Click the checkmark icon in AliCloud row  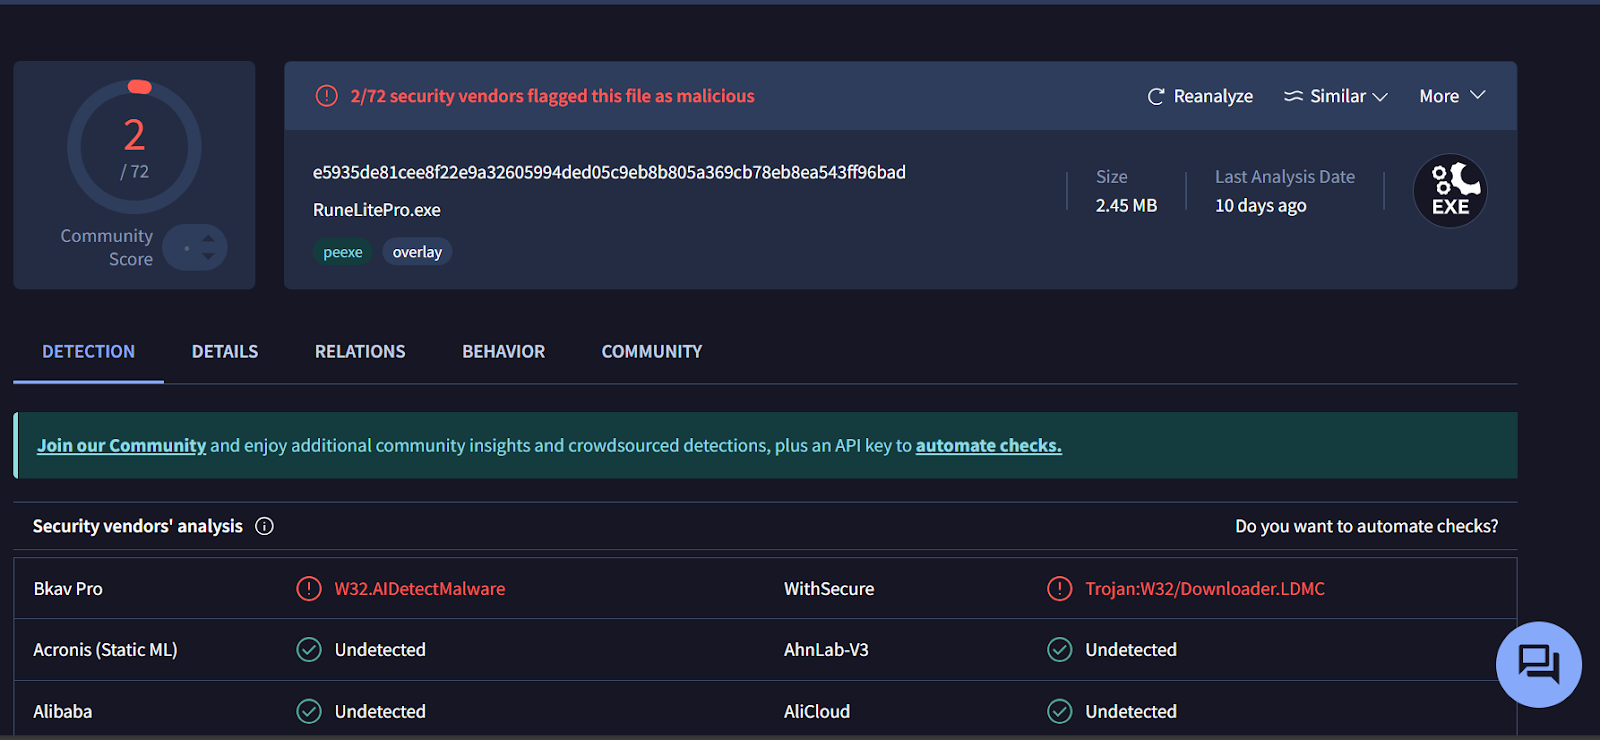(1060, 711)
